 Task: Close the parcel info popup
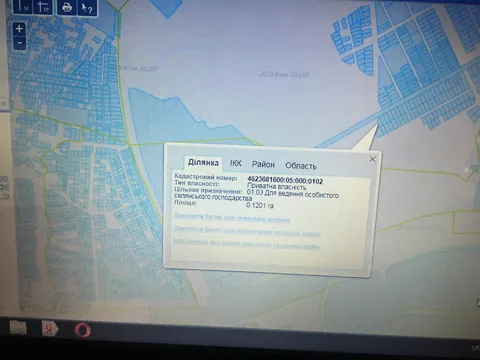[373, 159]
